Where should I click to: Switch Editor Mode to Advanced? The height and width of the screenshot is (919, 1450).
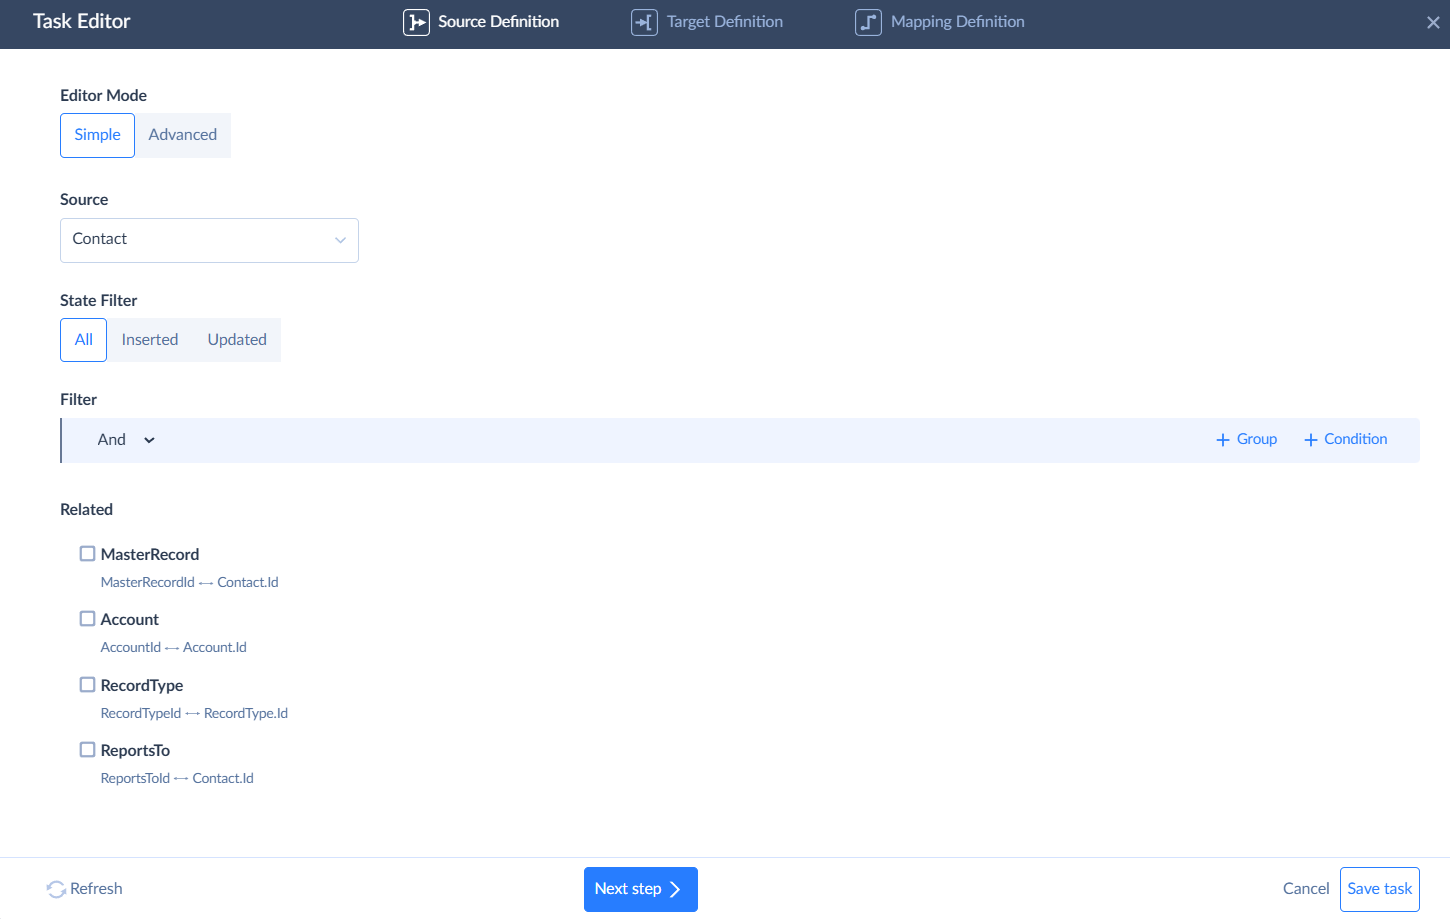[x=182, y=134]
